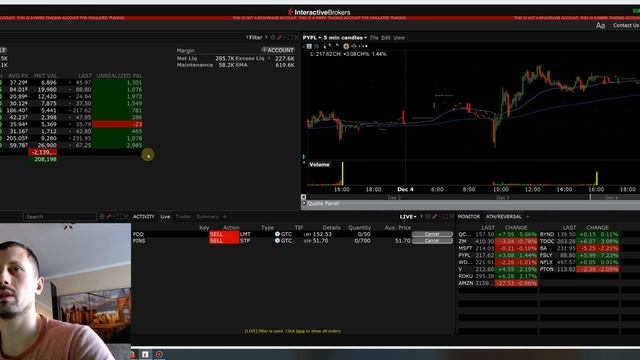Select the NFLX row in monitor watchlist

[x=579, y=262]
